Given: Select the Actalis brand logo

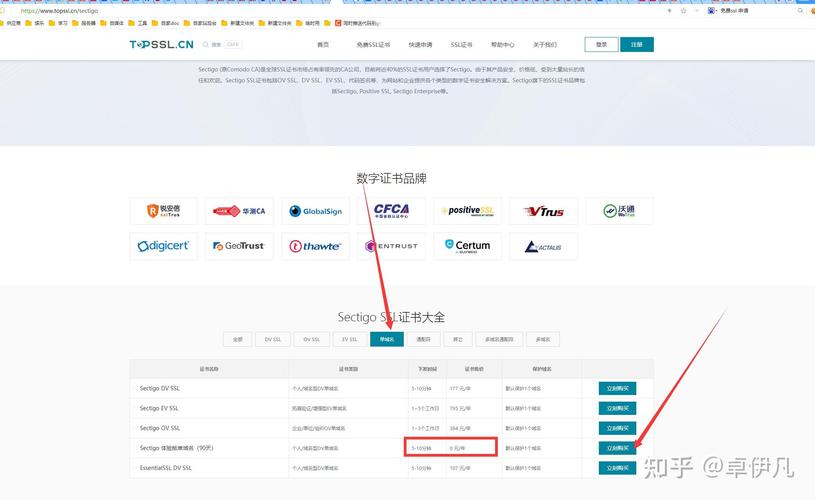Looking at the screenshot, I should (x=543, y=246).
